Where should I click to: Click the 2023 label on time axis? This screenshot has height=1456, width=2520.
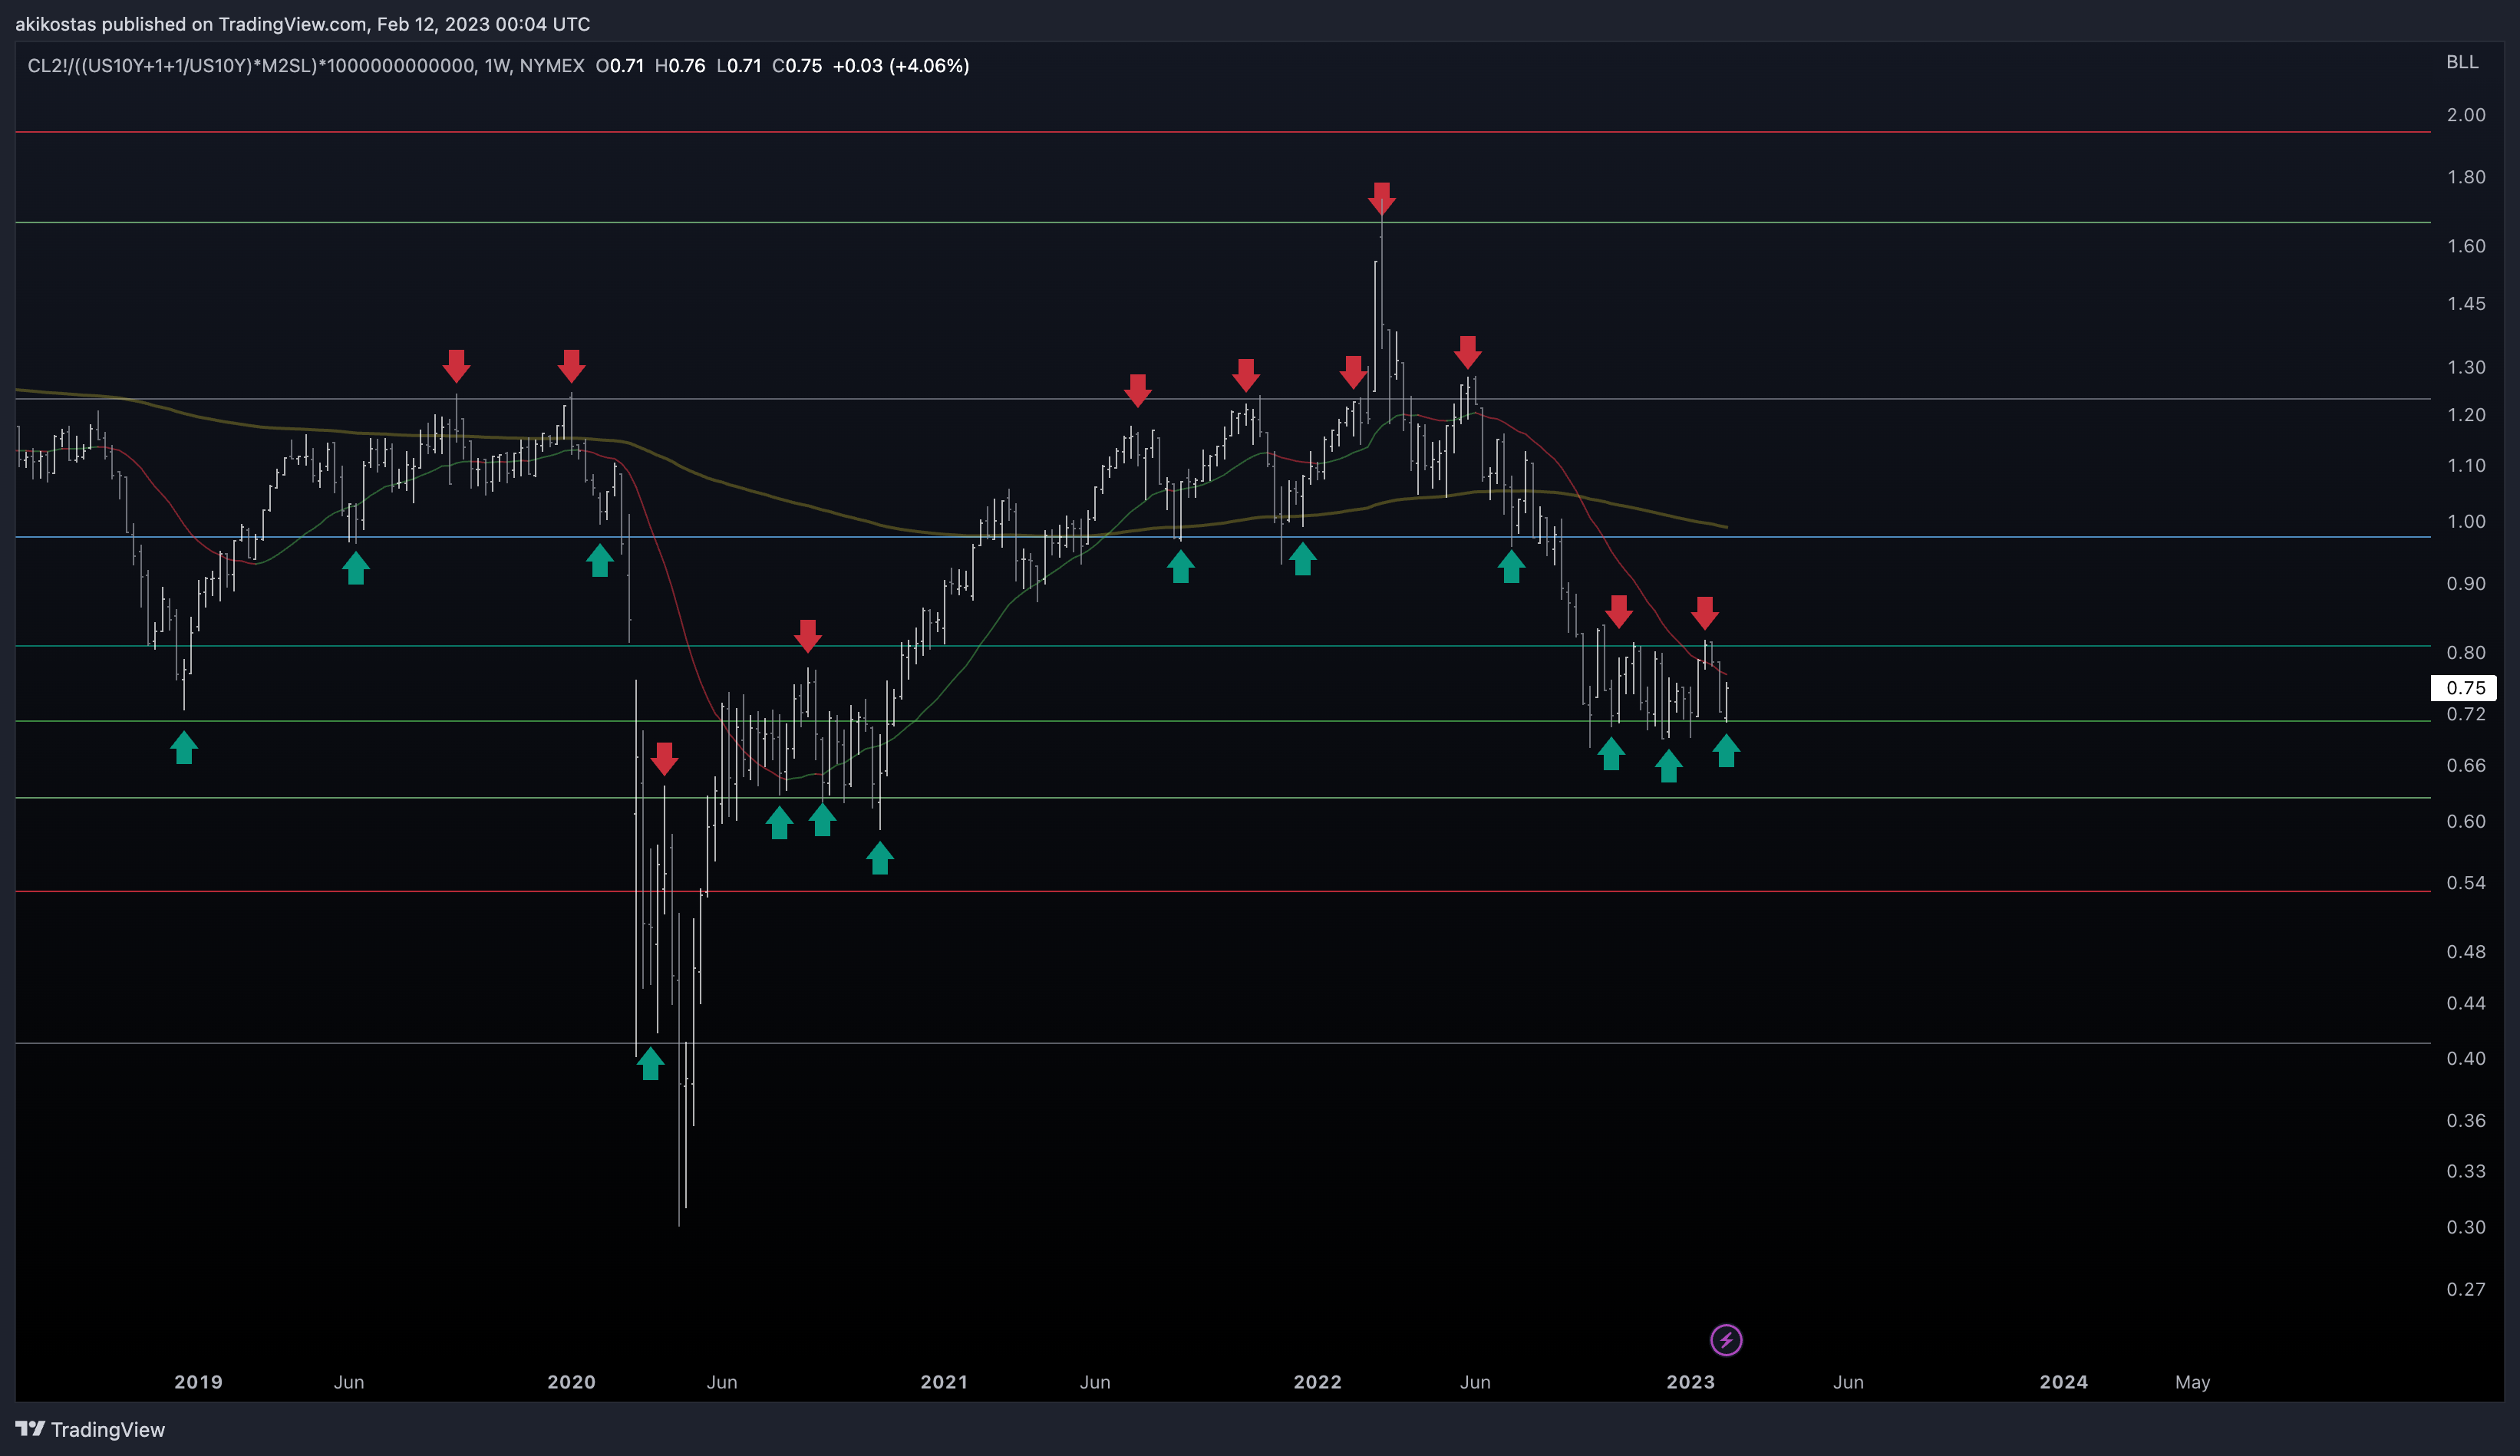tap(1690, 1382)
